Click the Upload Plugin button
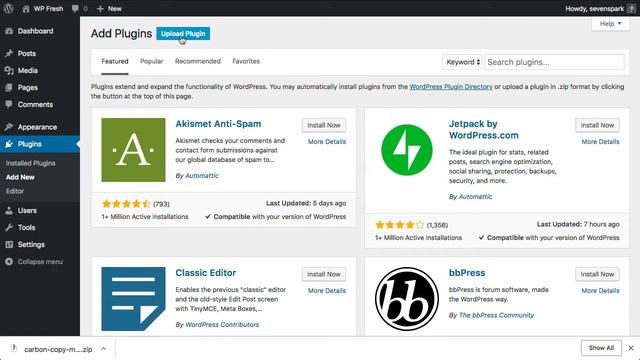 [x=183, y=33]
